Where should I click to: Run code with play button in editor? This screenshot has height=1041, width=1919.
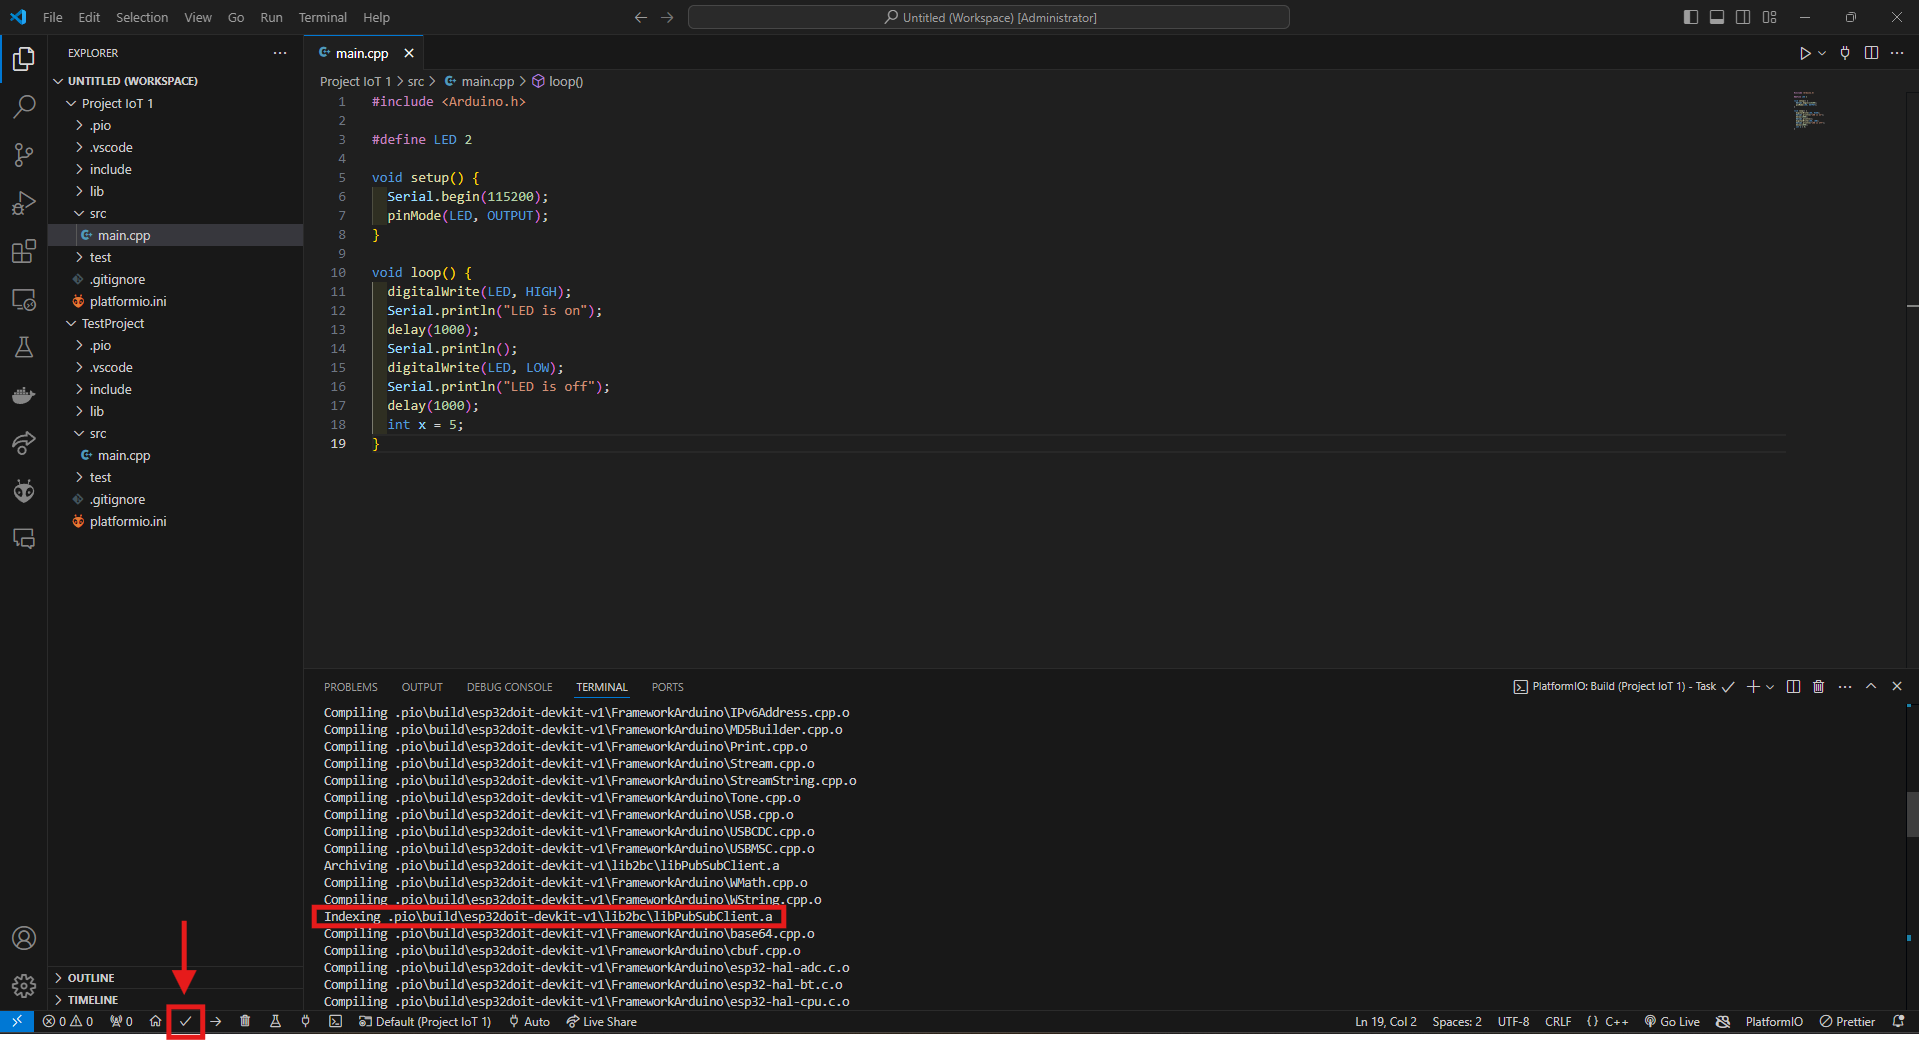point(1805,53)
